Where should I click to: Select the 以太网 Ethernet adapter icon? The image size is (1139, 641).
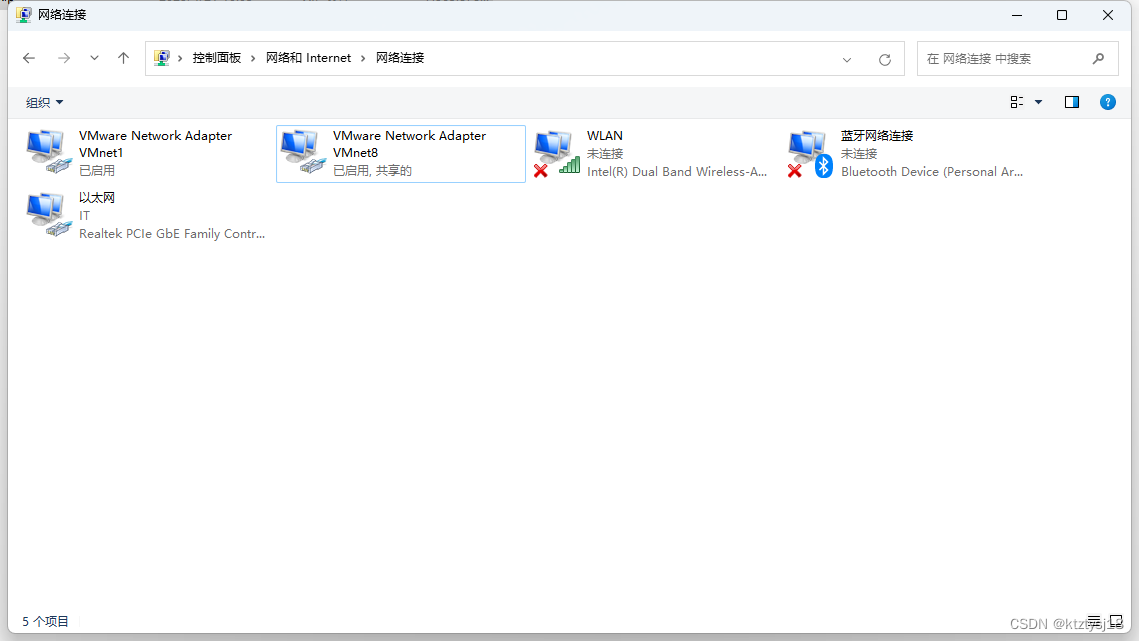point(49,214)
